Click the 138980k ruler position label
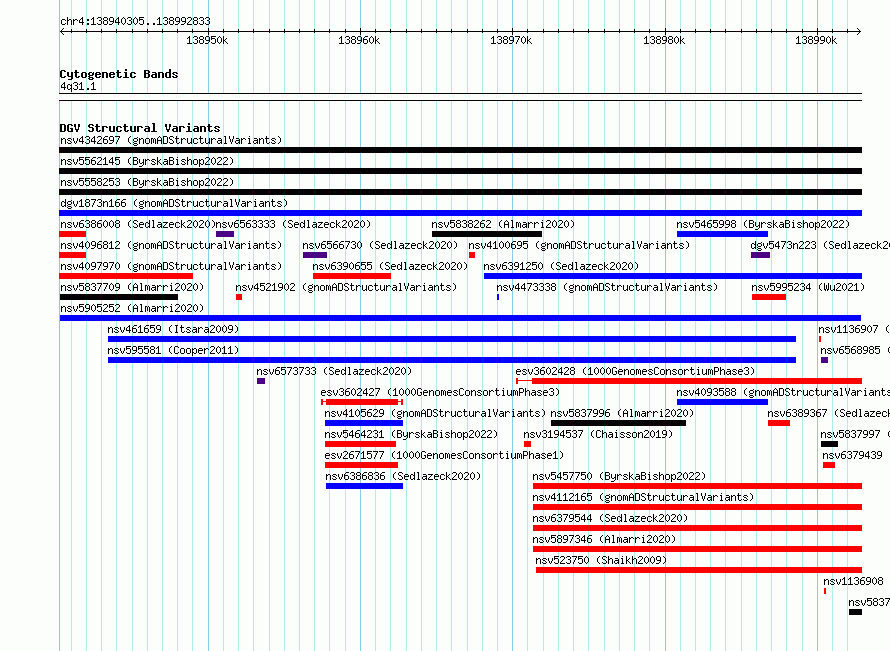The height and width of the screenshot is (651, 890). point(664,40)
